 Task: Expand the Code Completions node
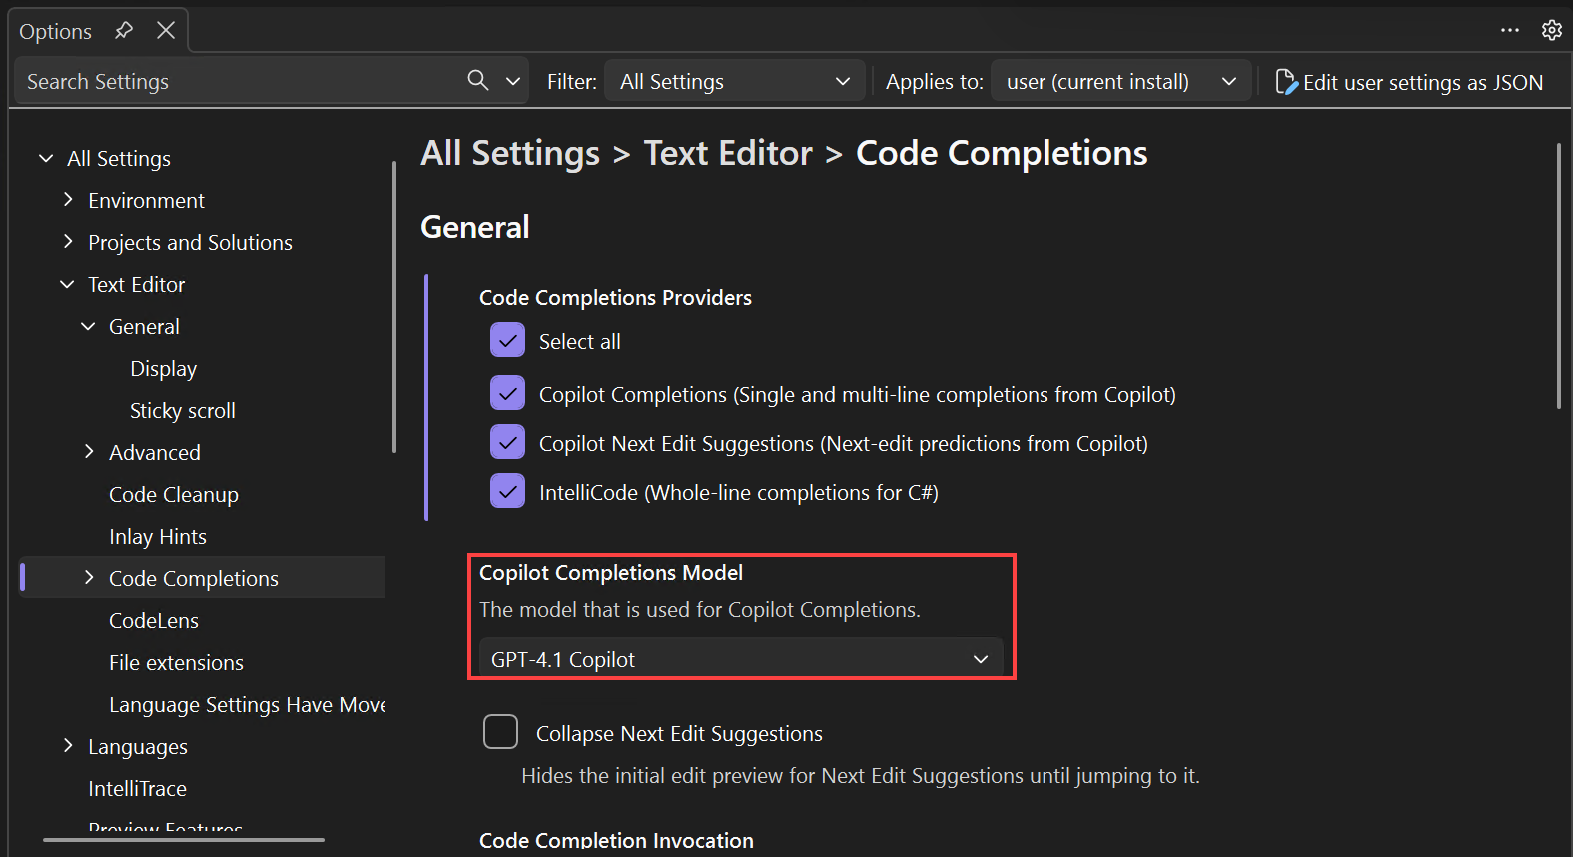[x=89, y=578]
